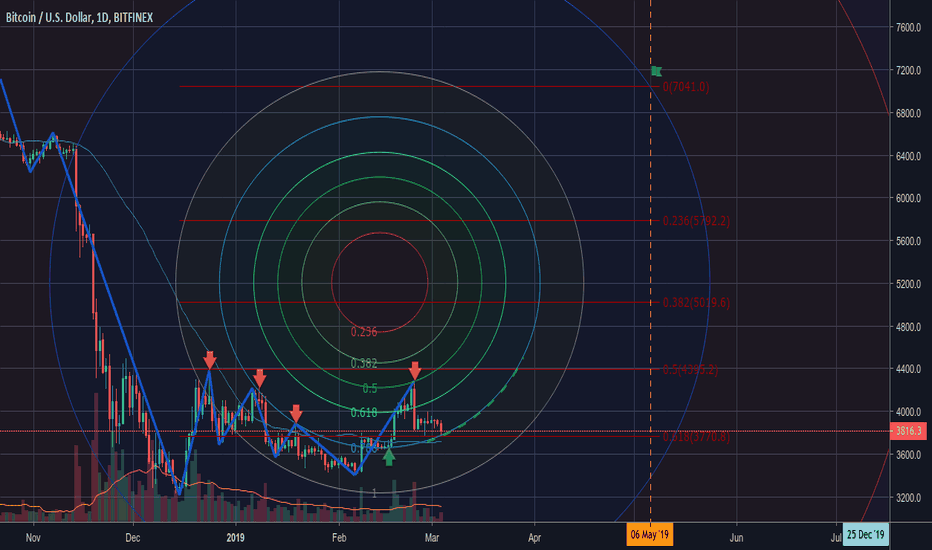The width and height of the screenshot is (932, 550).
Task: Click the 25 Dec '19 date label
Action: point(865,535)
